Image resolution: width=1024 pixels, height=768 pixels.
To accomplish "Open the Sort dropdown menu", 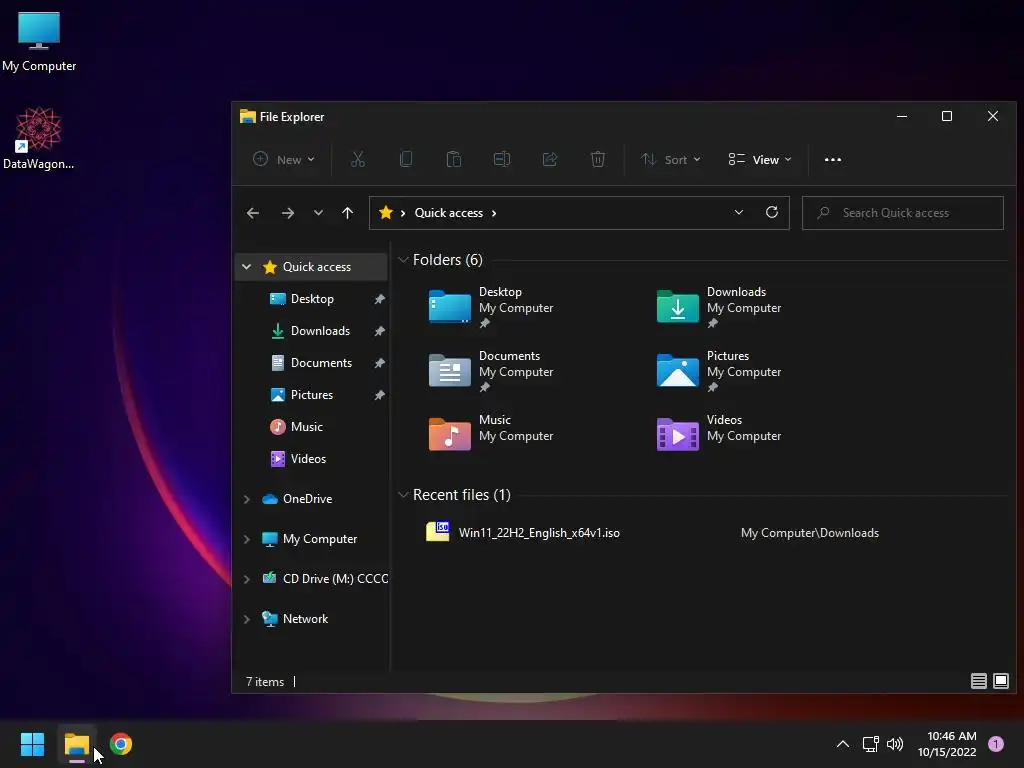I will [x=671, y=159].
